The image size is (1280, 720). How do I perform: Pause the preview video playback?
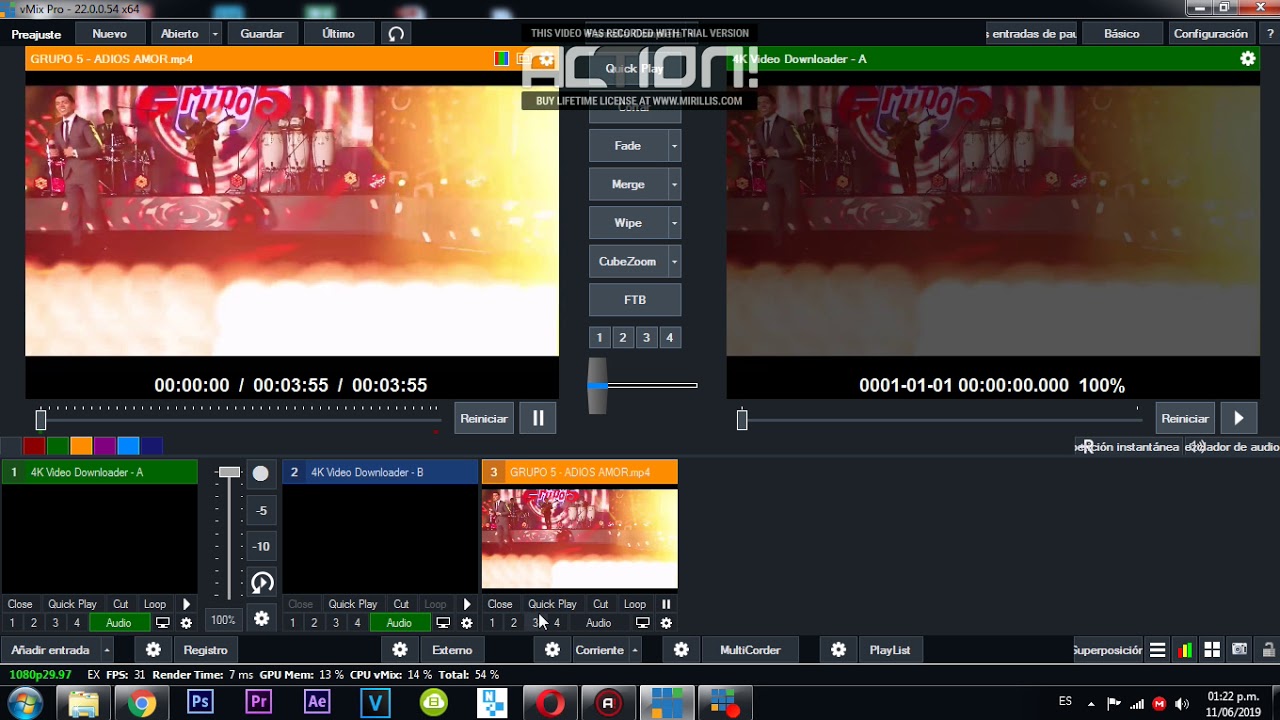point(538,419)
